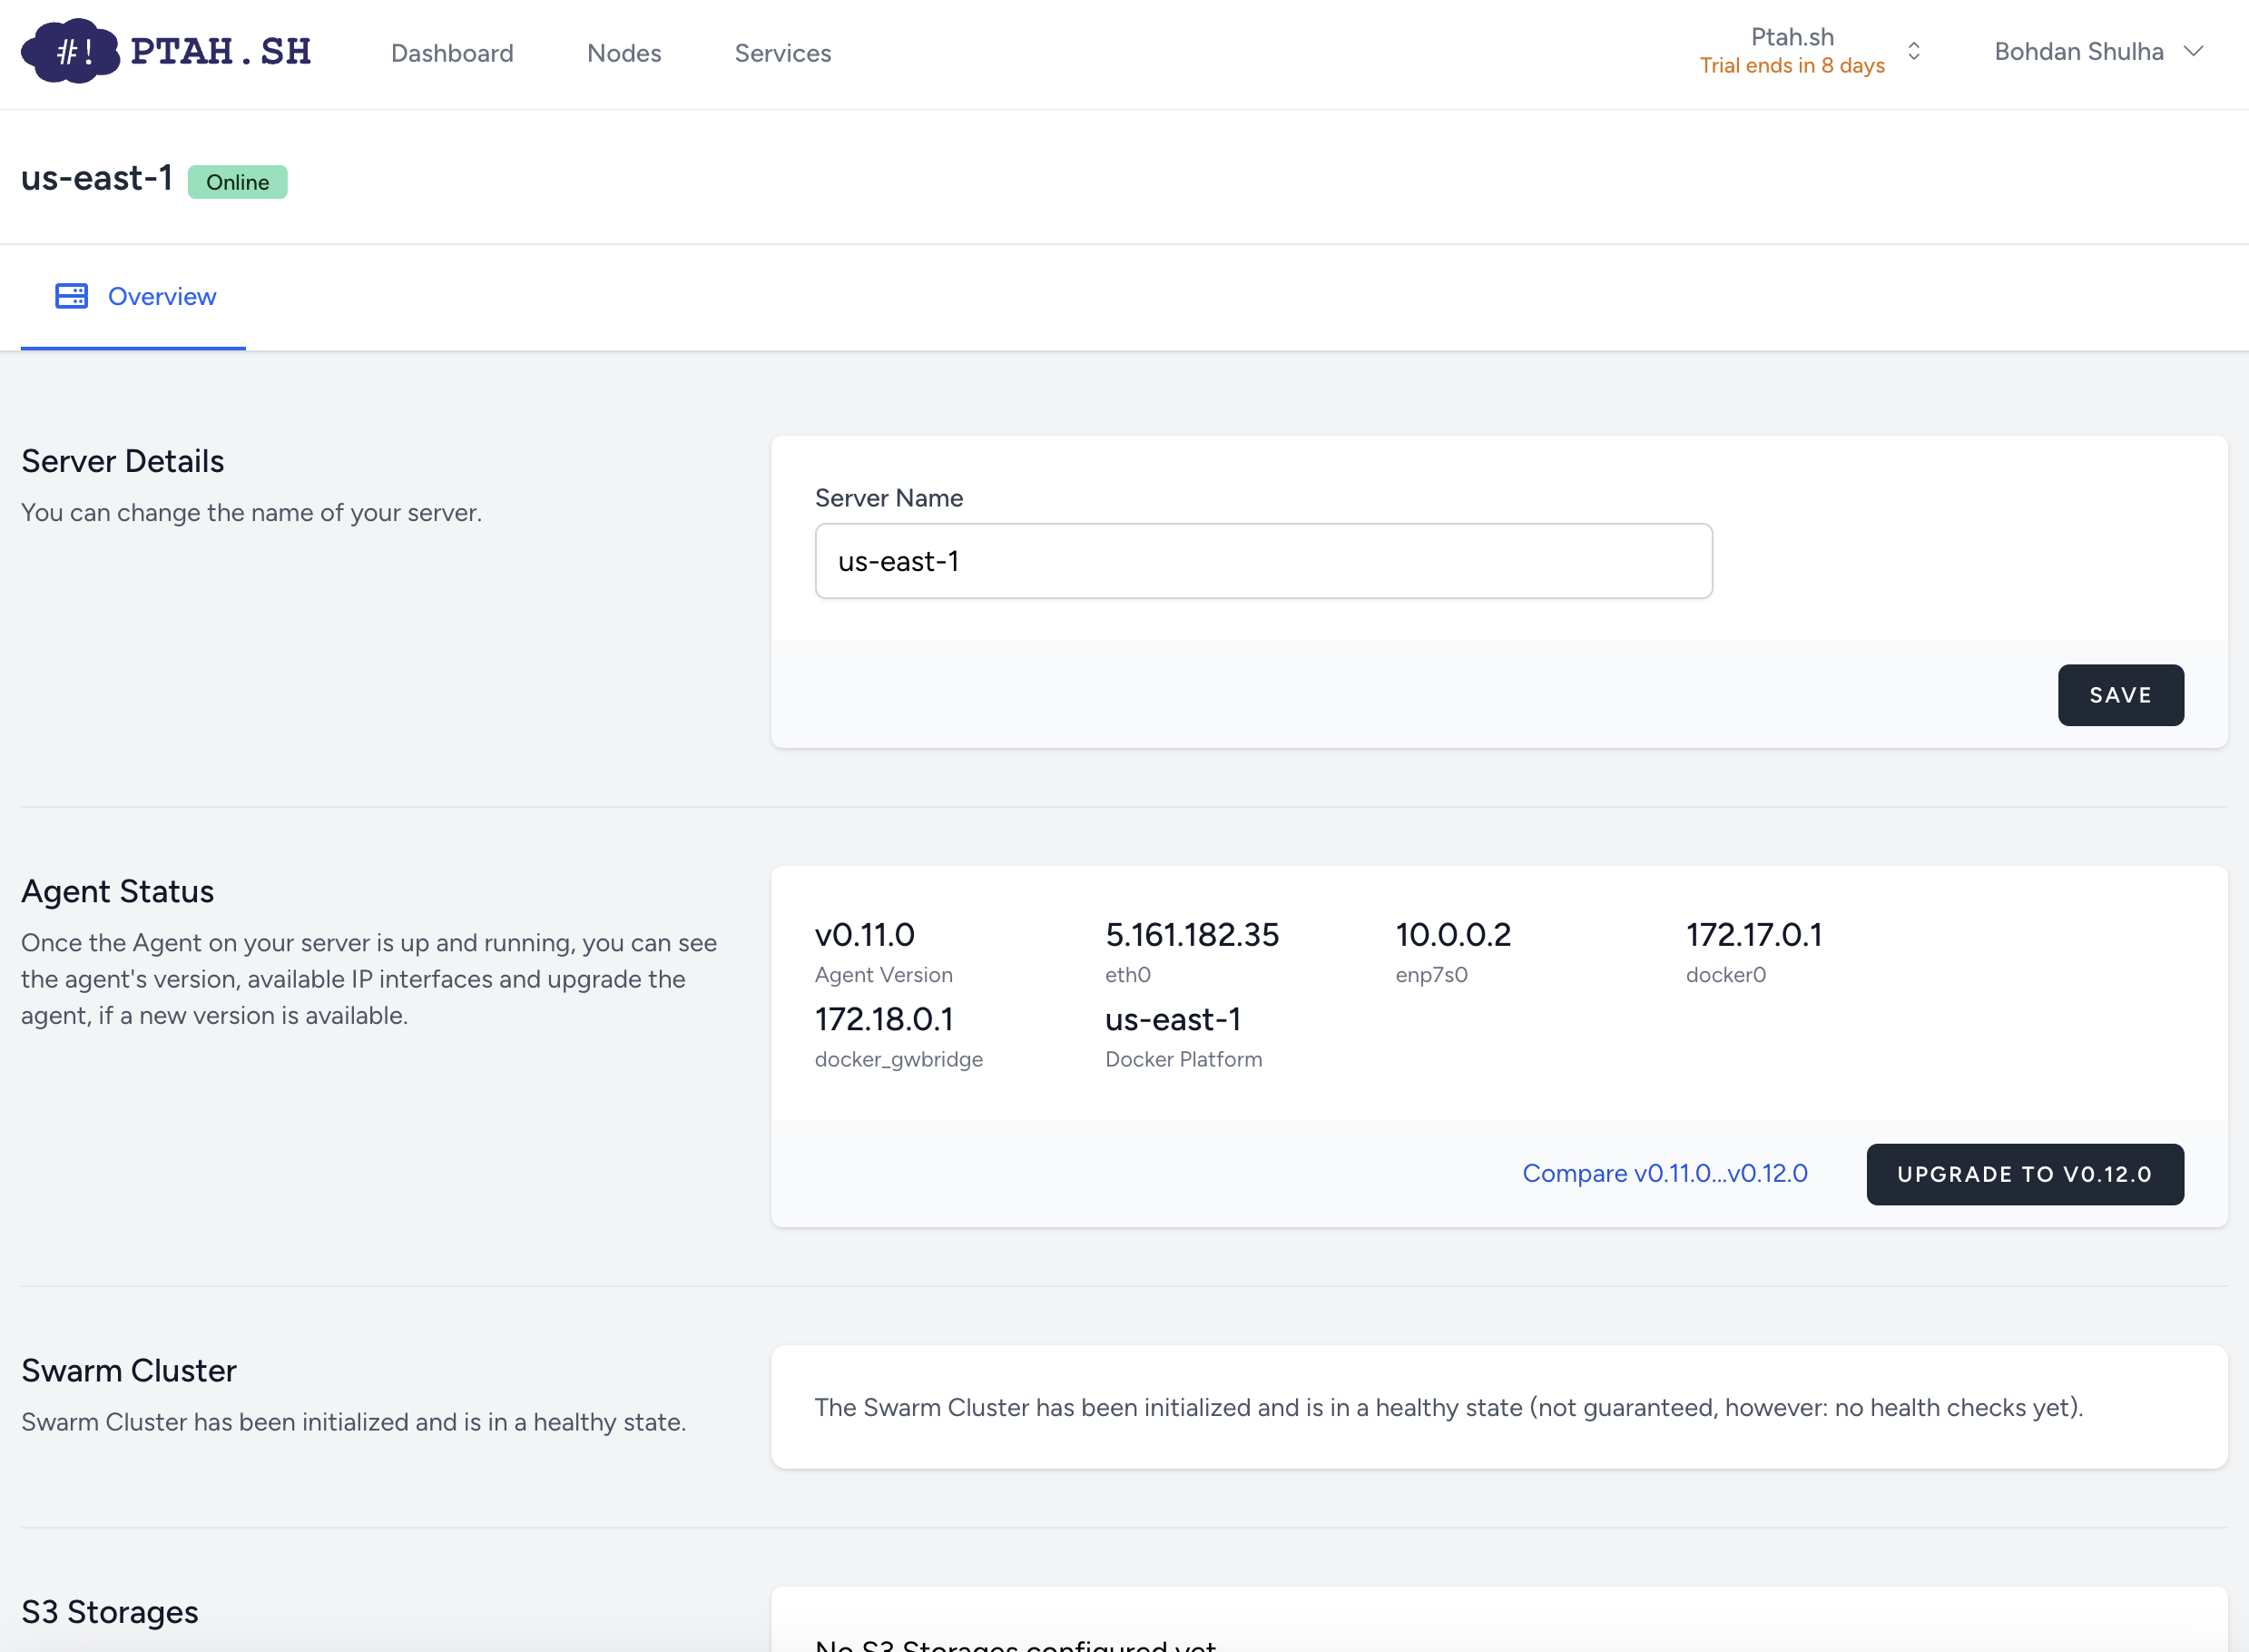Screen dimensions: 2249x1652
Task: Click the Overview tab server icon
Action: point(72,296)
